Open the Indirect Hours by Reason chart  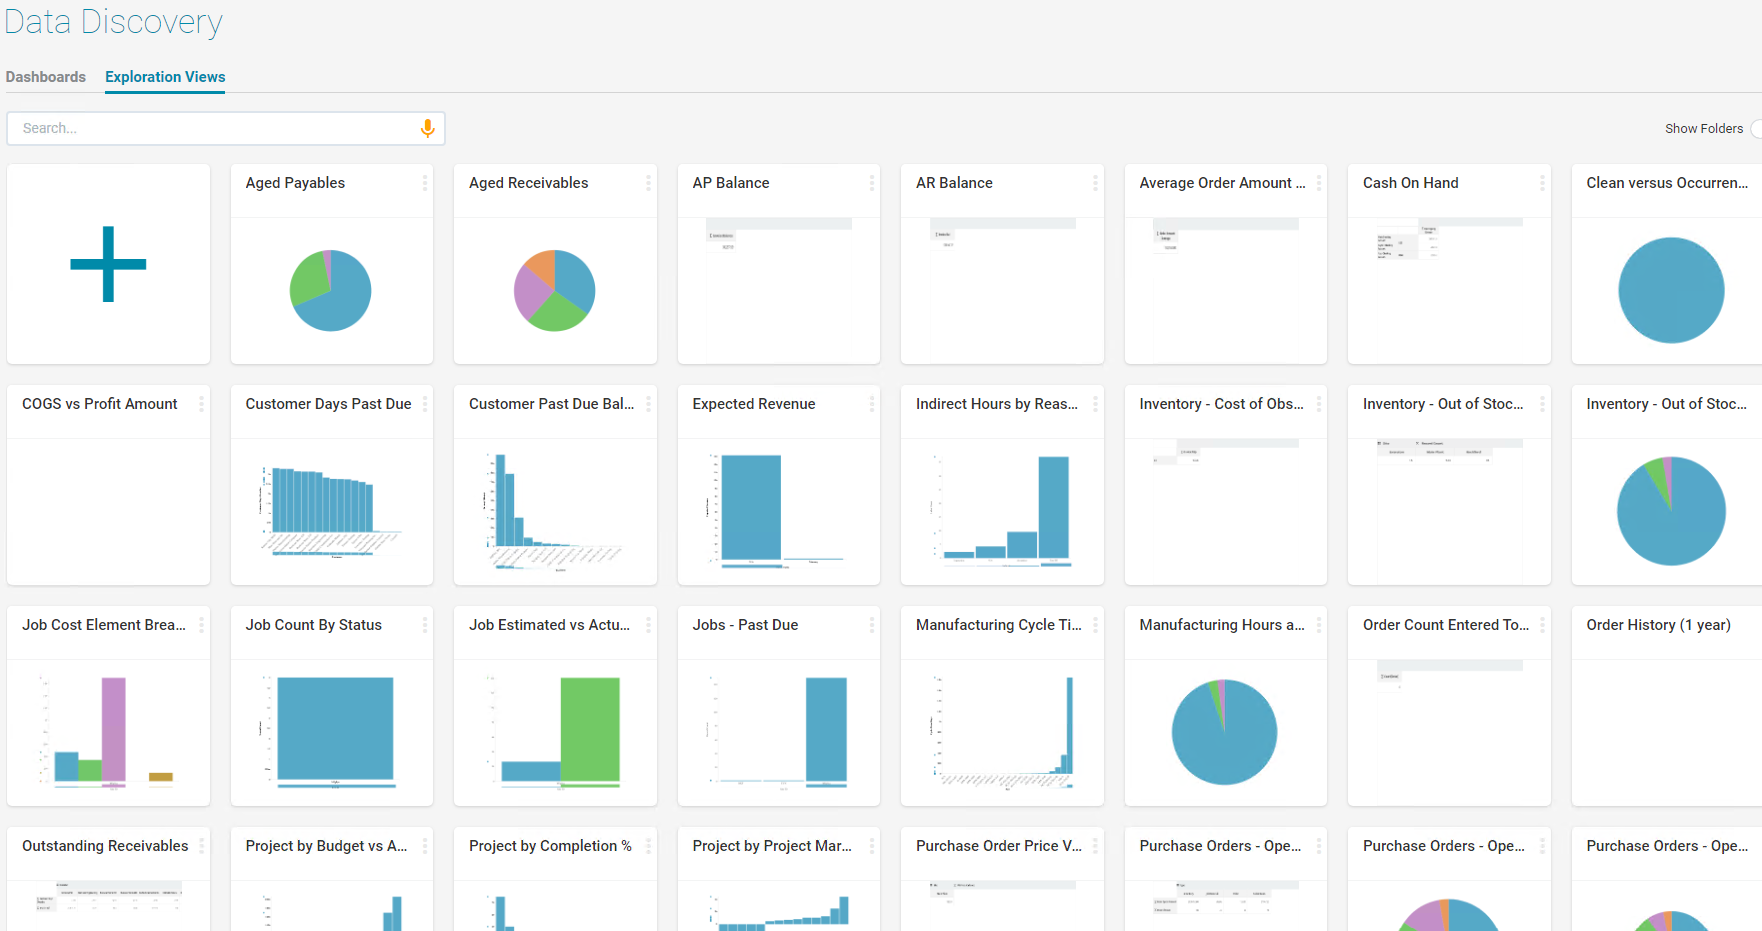(x=1002, y=511)
